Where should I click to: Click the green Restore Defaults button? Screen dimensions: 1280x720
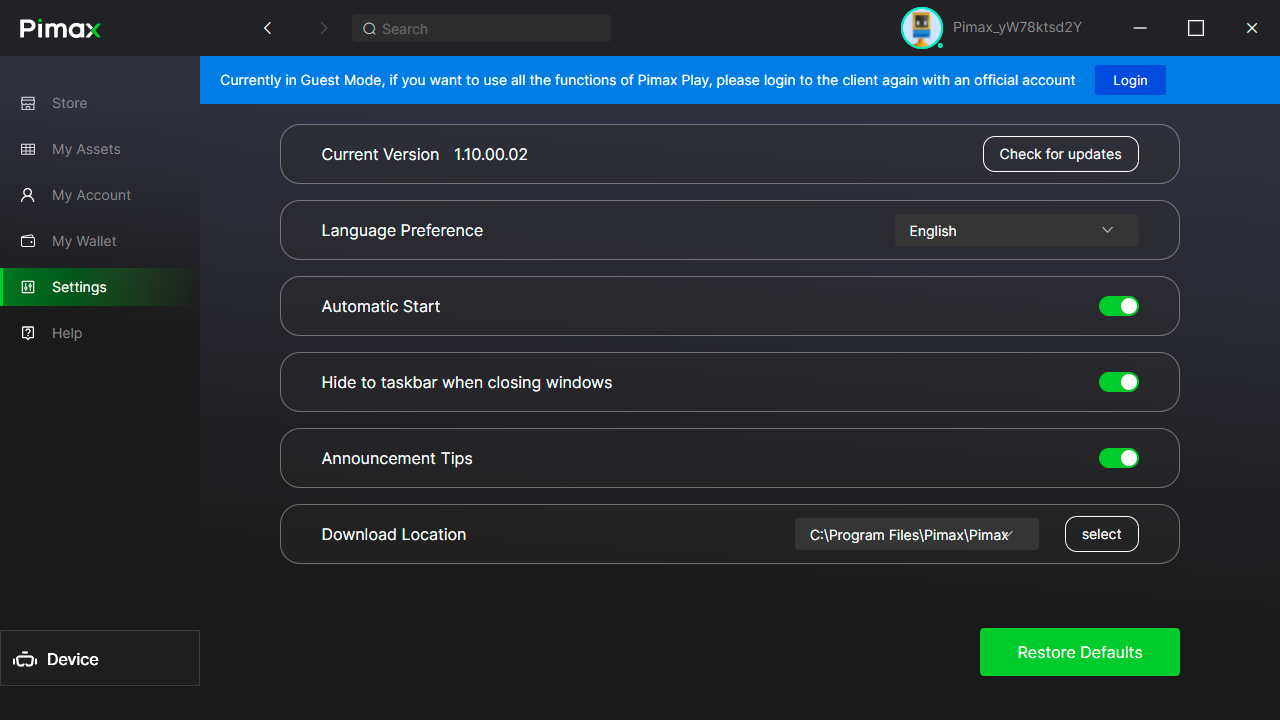pyautogui.click(x=1079, y=652)
